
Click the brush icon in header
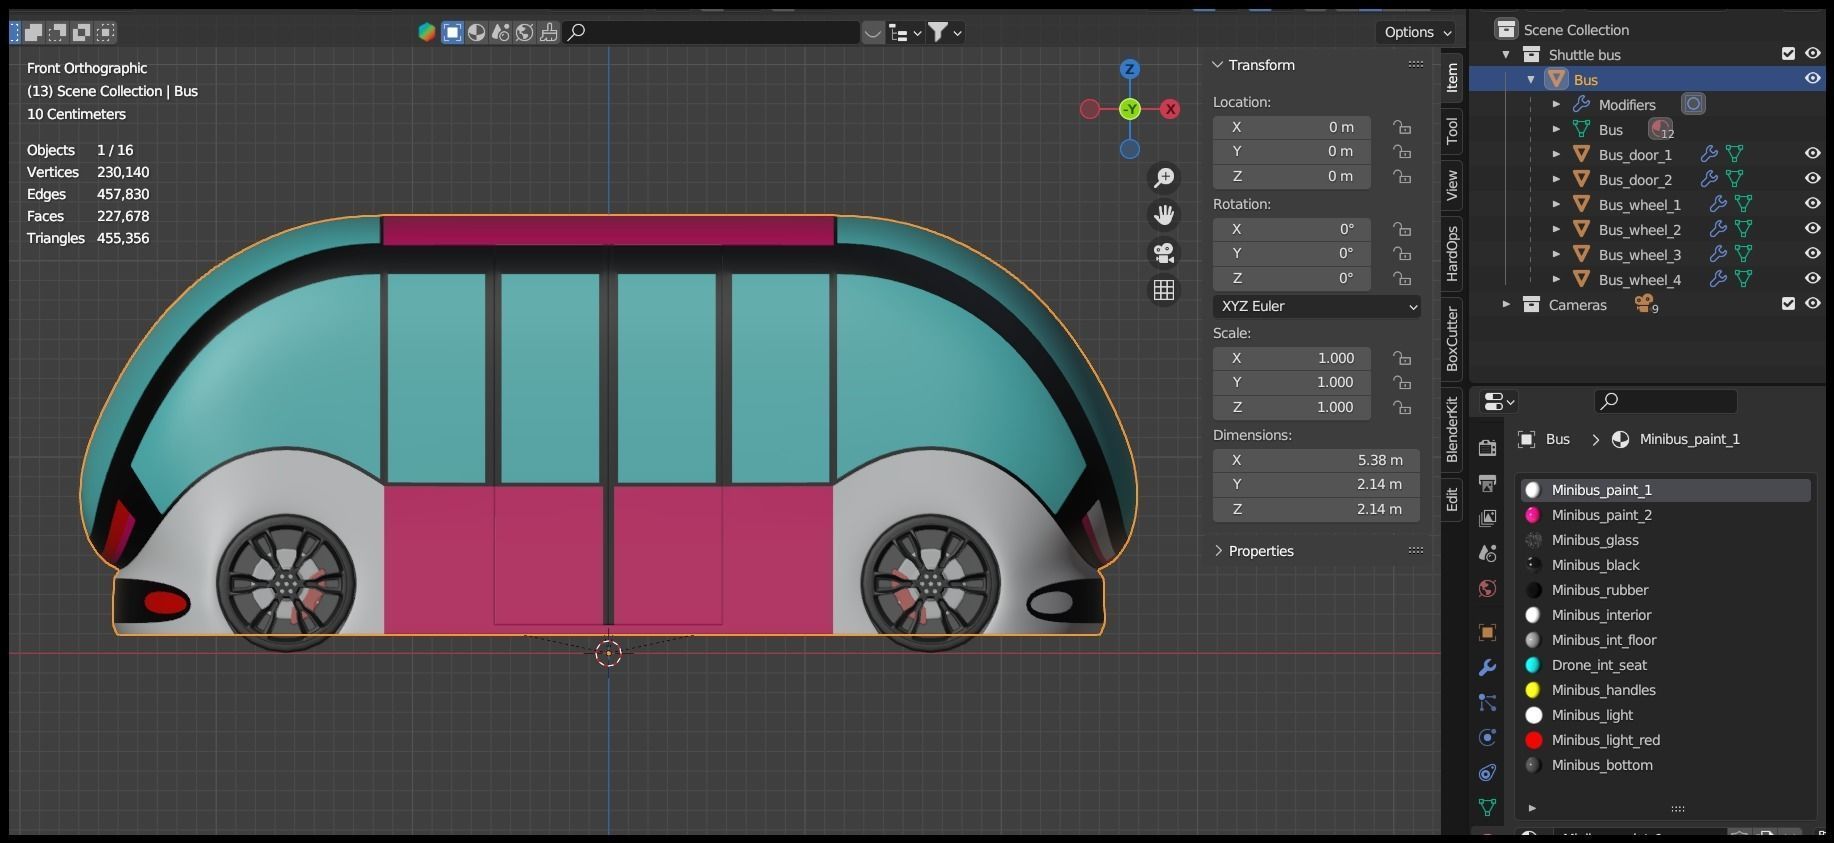549,32
